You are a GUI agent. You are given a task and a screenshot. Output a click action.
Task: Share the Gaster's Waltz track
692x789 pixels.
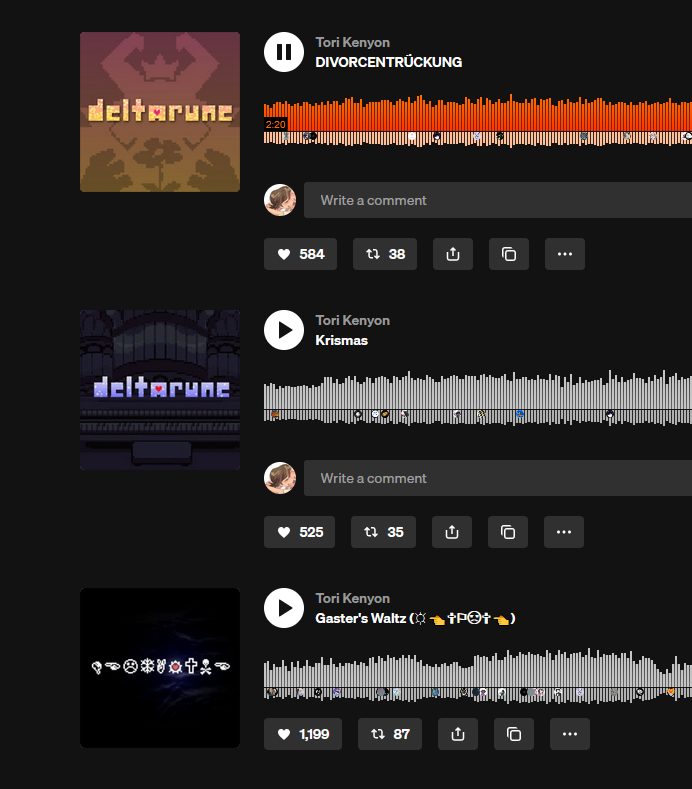point(458,734)
